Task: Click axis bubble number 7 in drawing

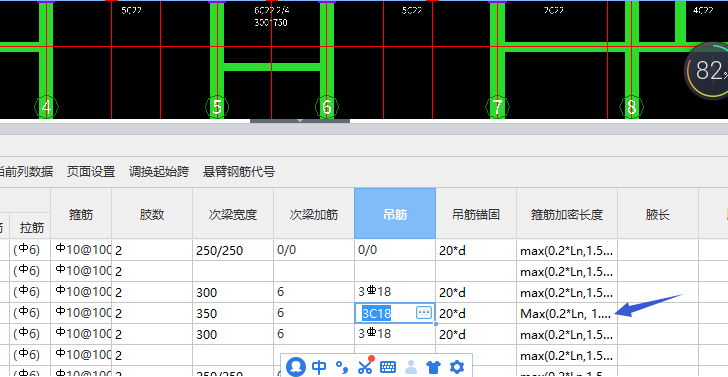Action: [497, 107]
